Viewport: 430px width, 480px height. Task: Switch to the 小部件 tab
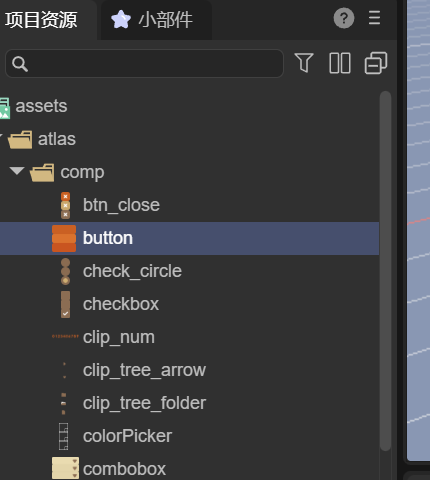click(x=156, y=20)
